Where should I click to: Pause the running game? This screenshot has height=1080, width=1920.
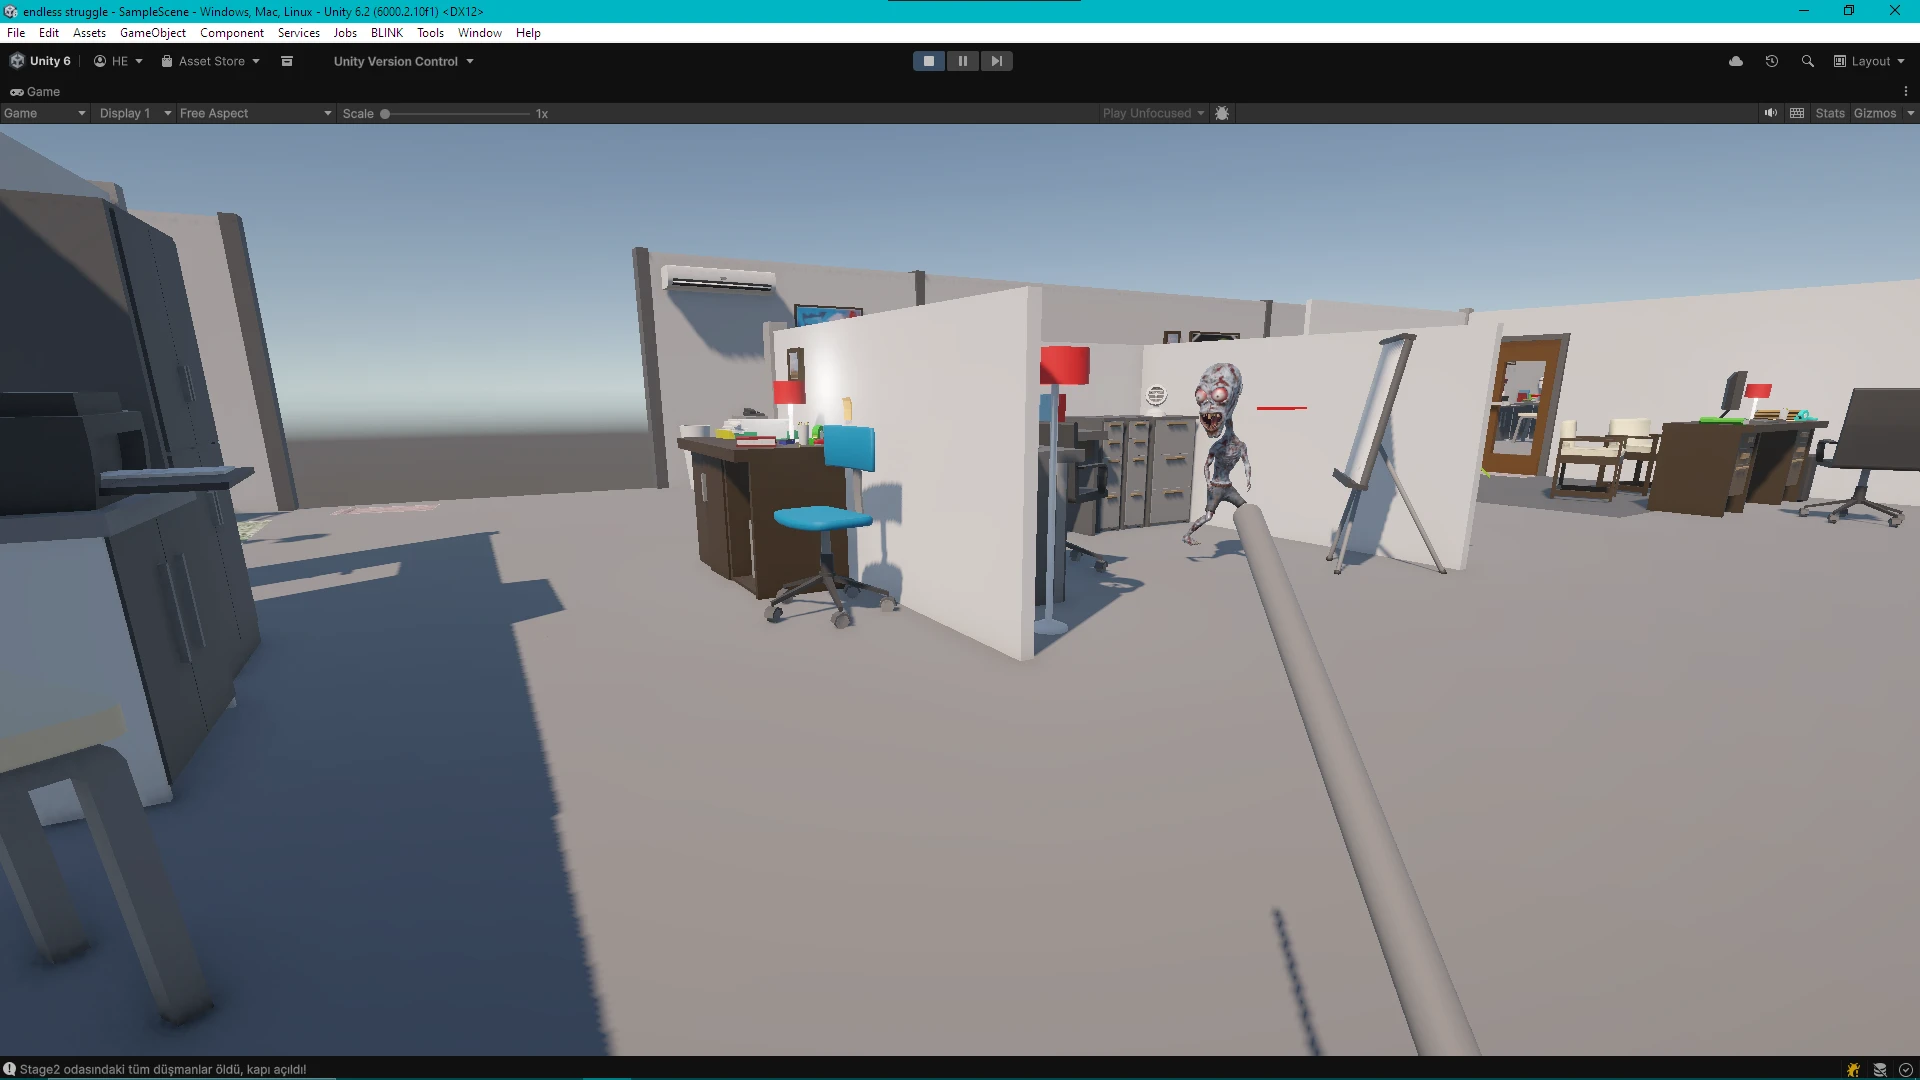962,61
